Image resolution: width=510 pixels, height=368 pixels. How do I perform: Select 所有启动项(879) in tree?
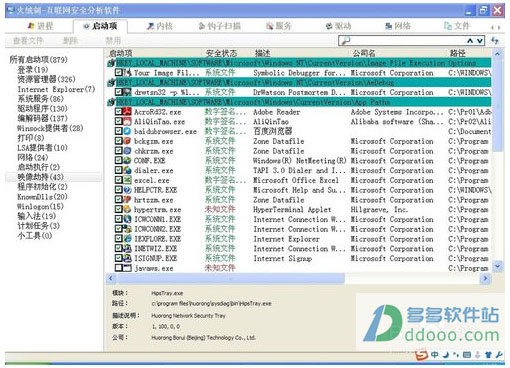[38, 60]
